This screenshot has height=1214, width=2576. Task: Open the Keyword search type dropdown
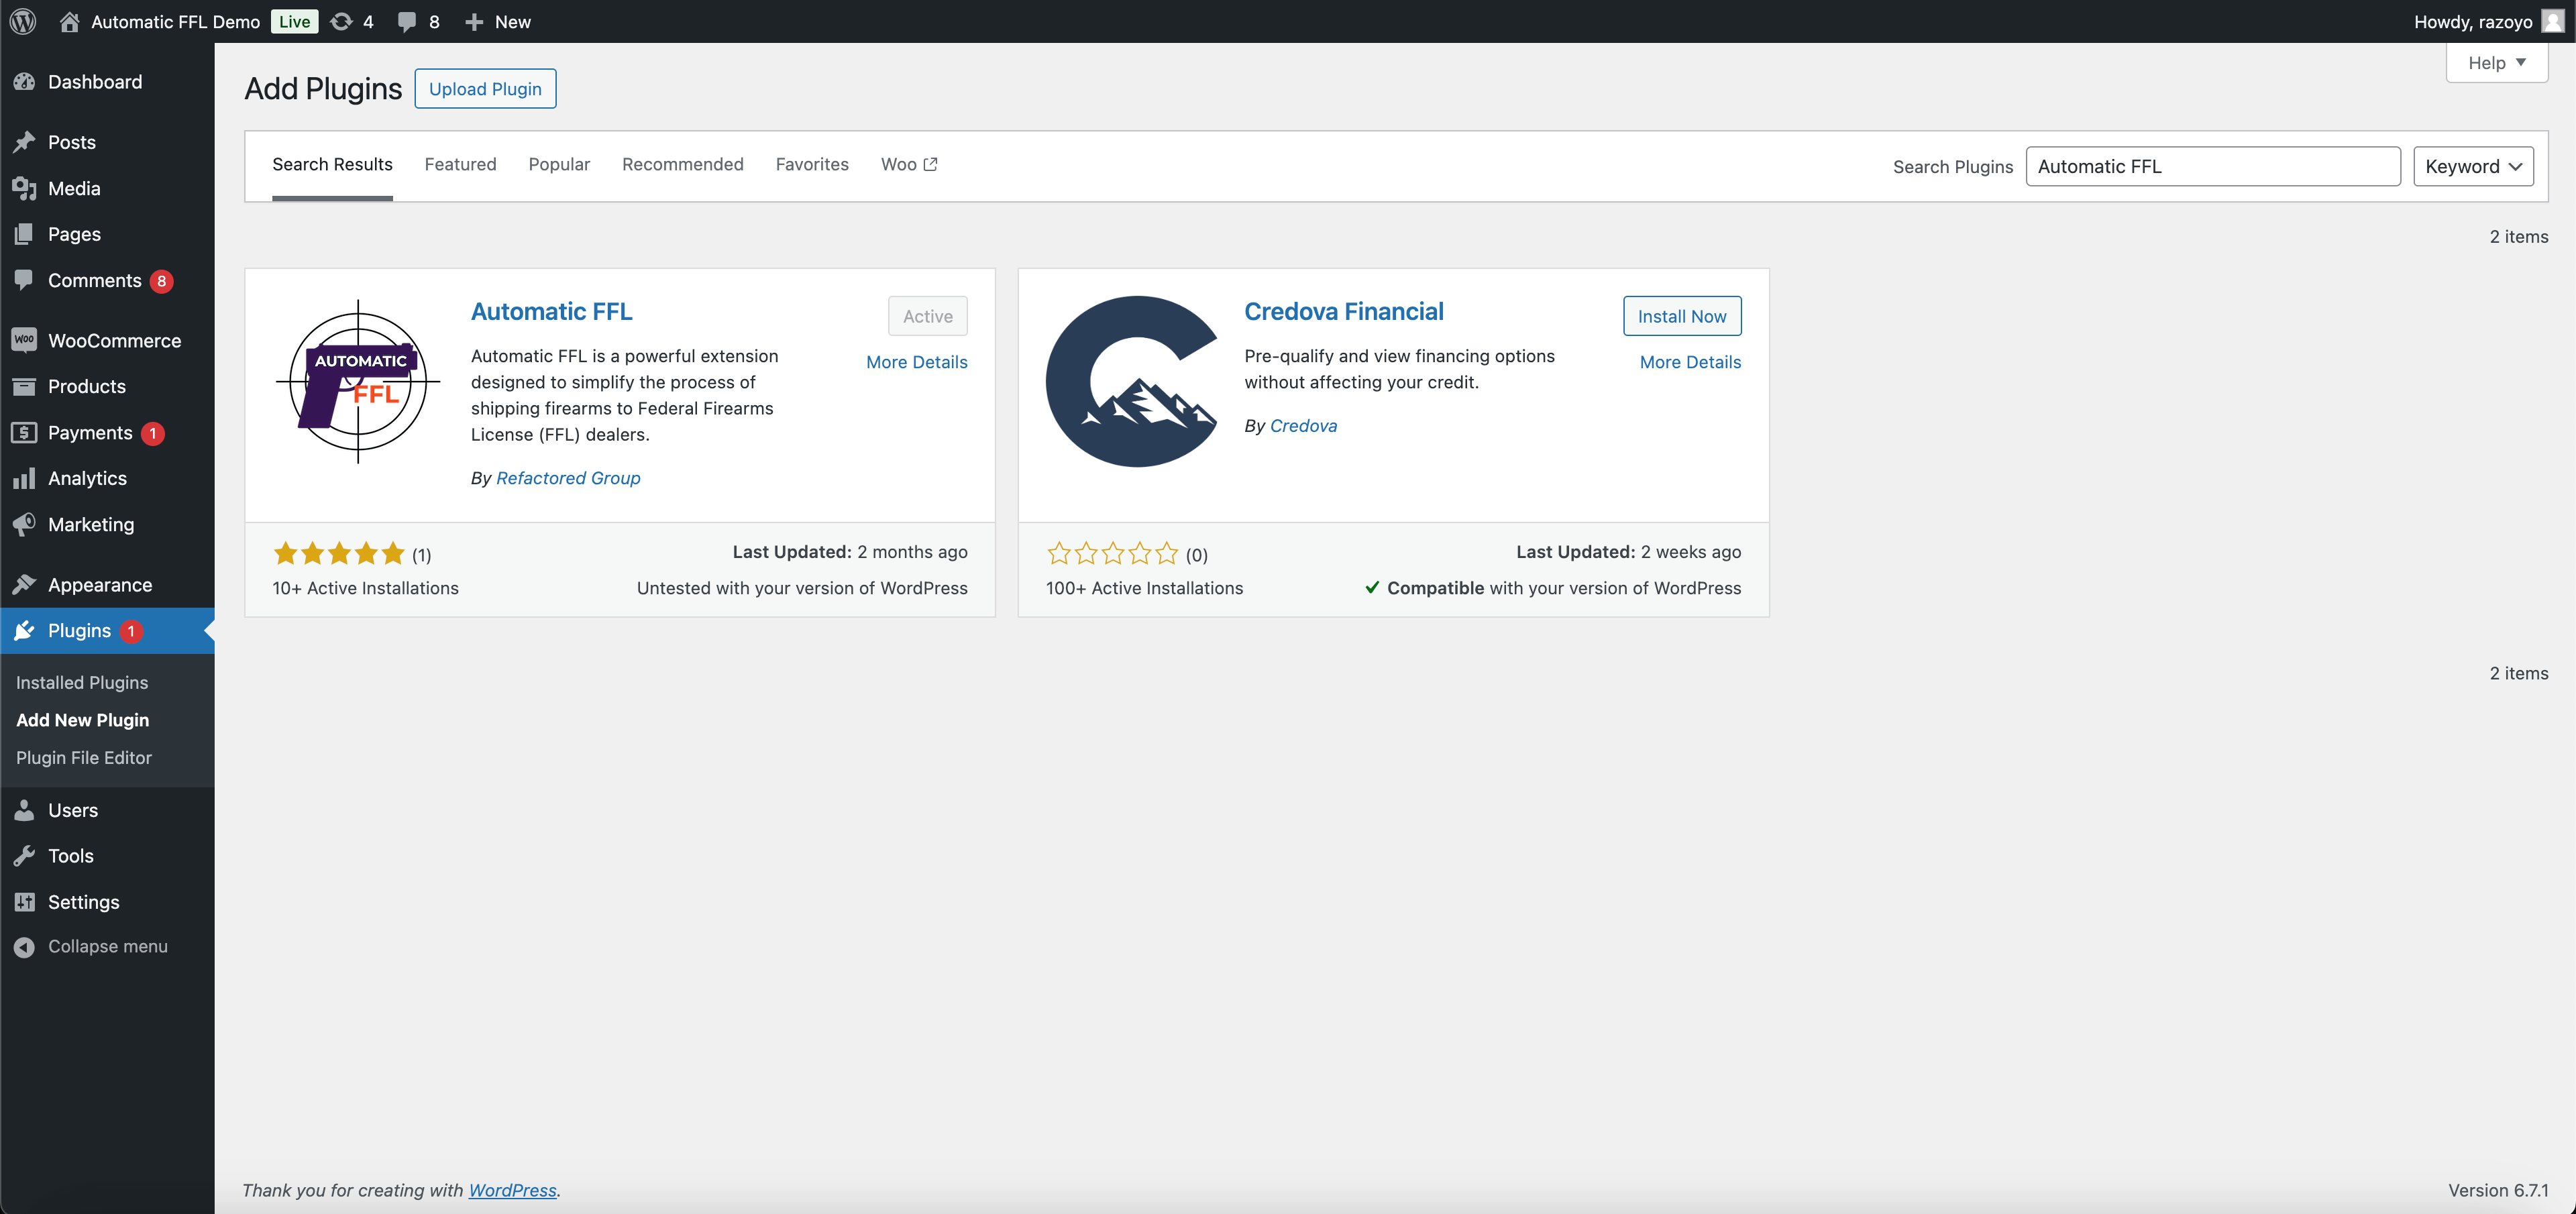point(2472,166)
